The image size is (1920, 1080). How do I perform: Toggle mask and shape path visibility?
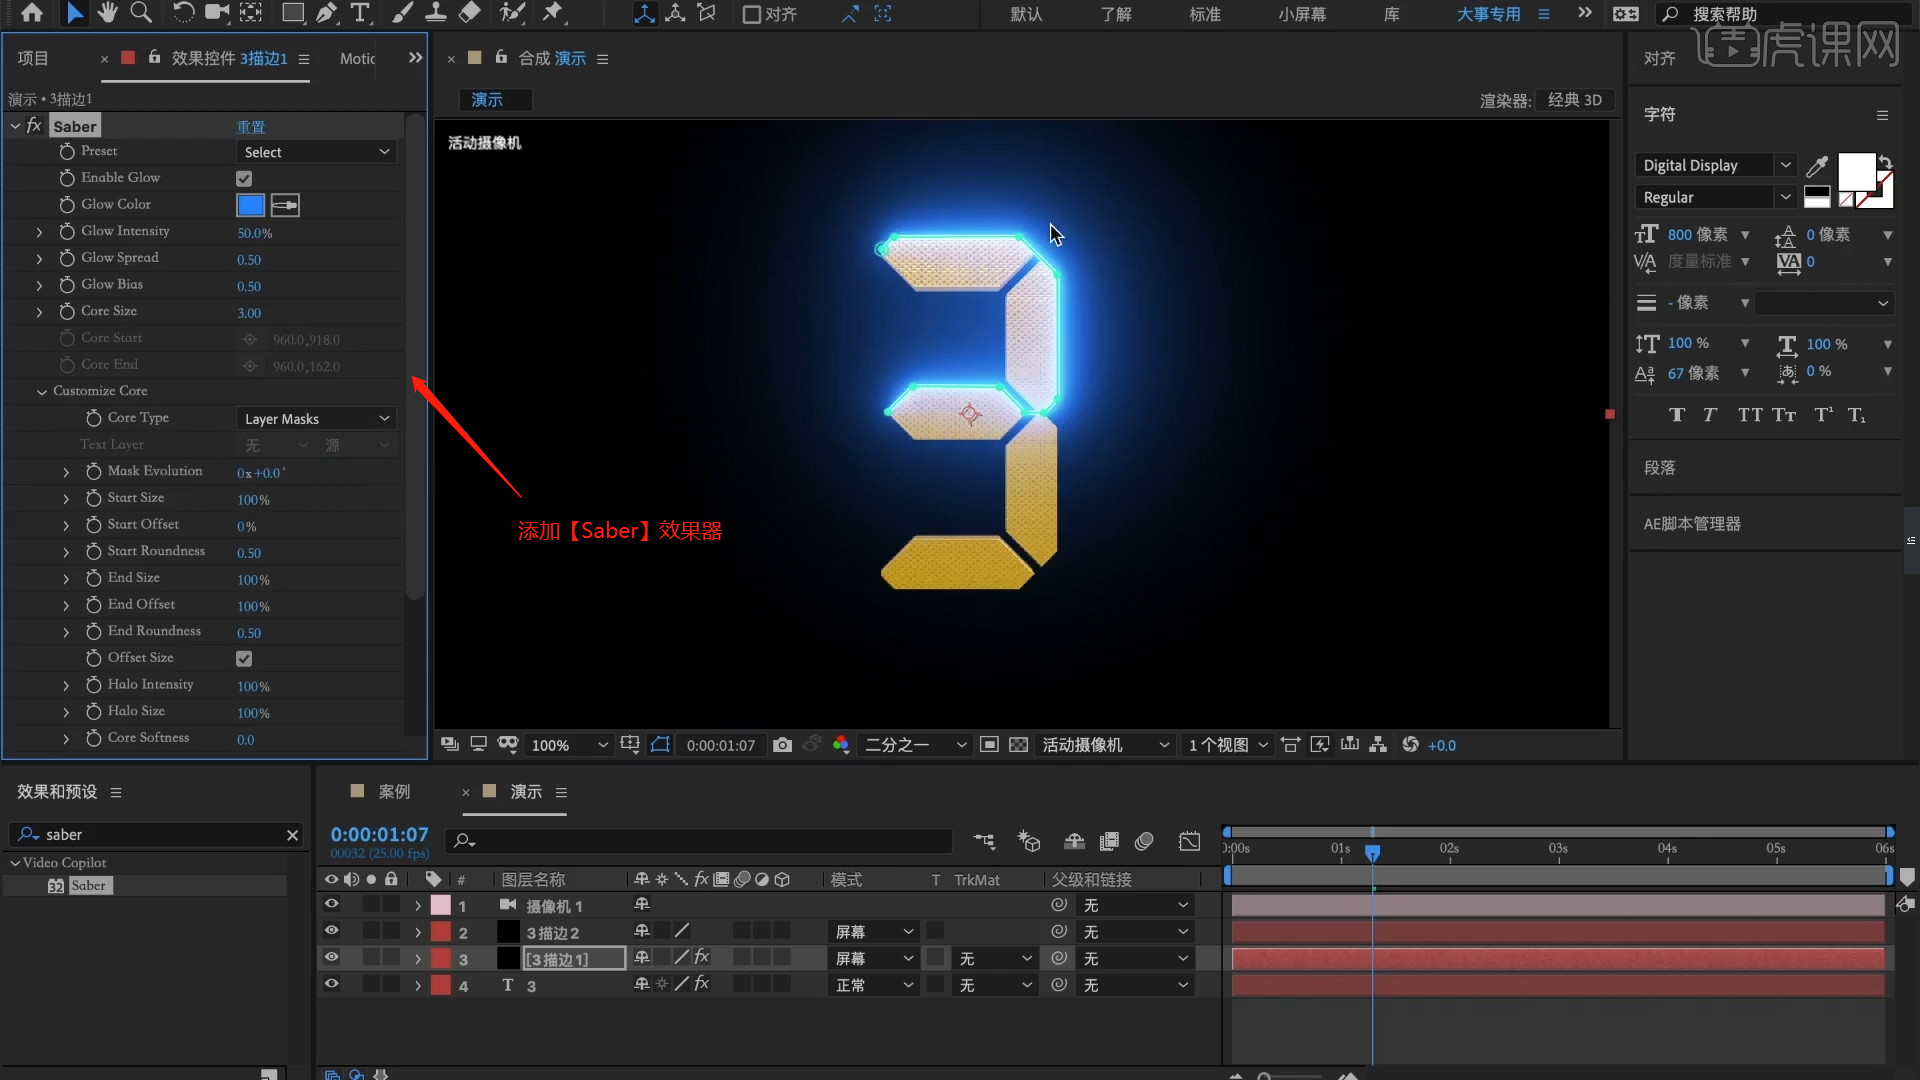click(x=660, y=745)
